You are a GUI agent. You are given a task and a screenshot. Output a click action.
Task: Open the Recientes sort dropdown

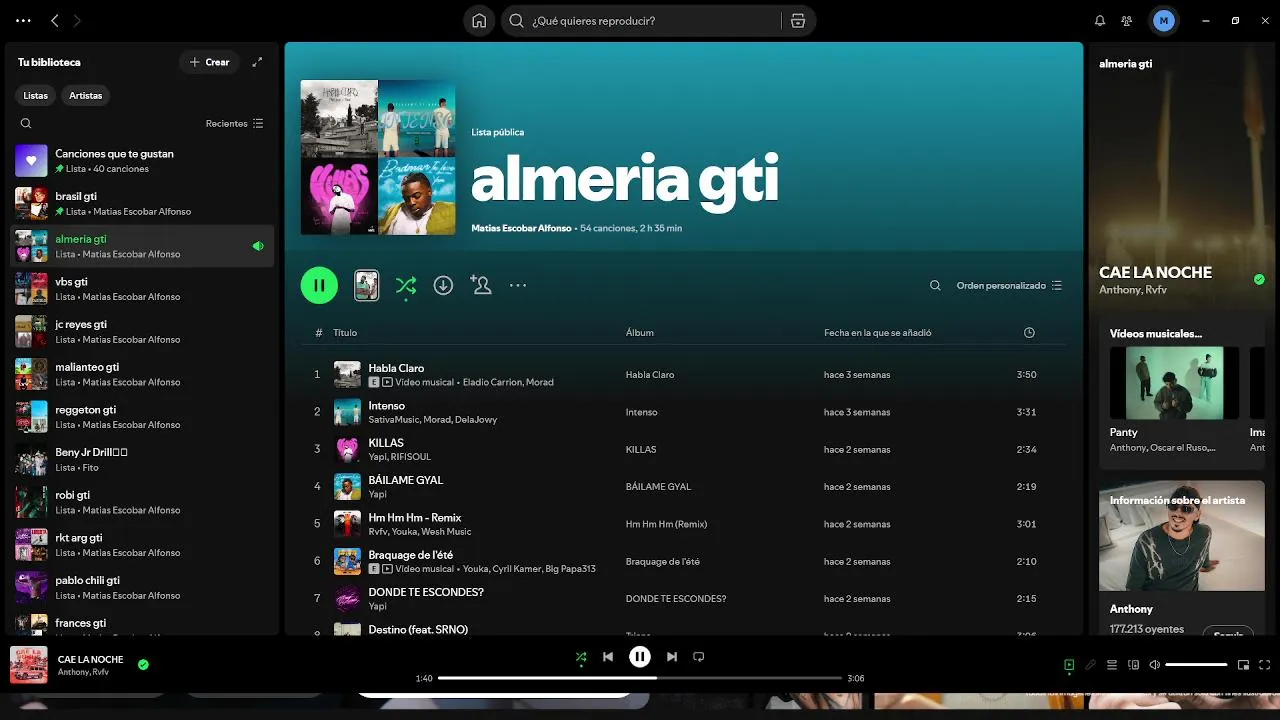(235, 123)
